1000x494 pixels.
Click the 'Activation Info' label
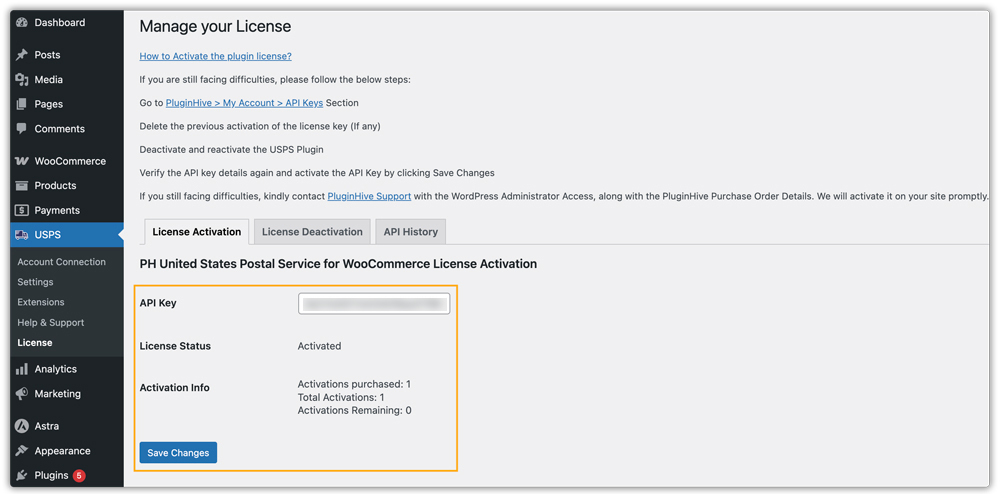pos(175,388)
